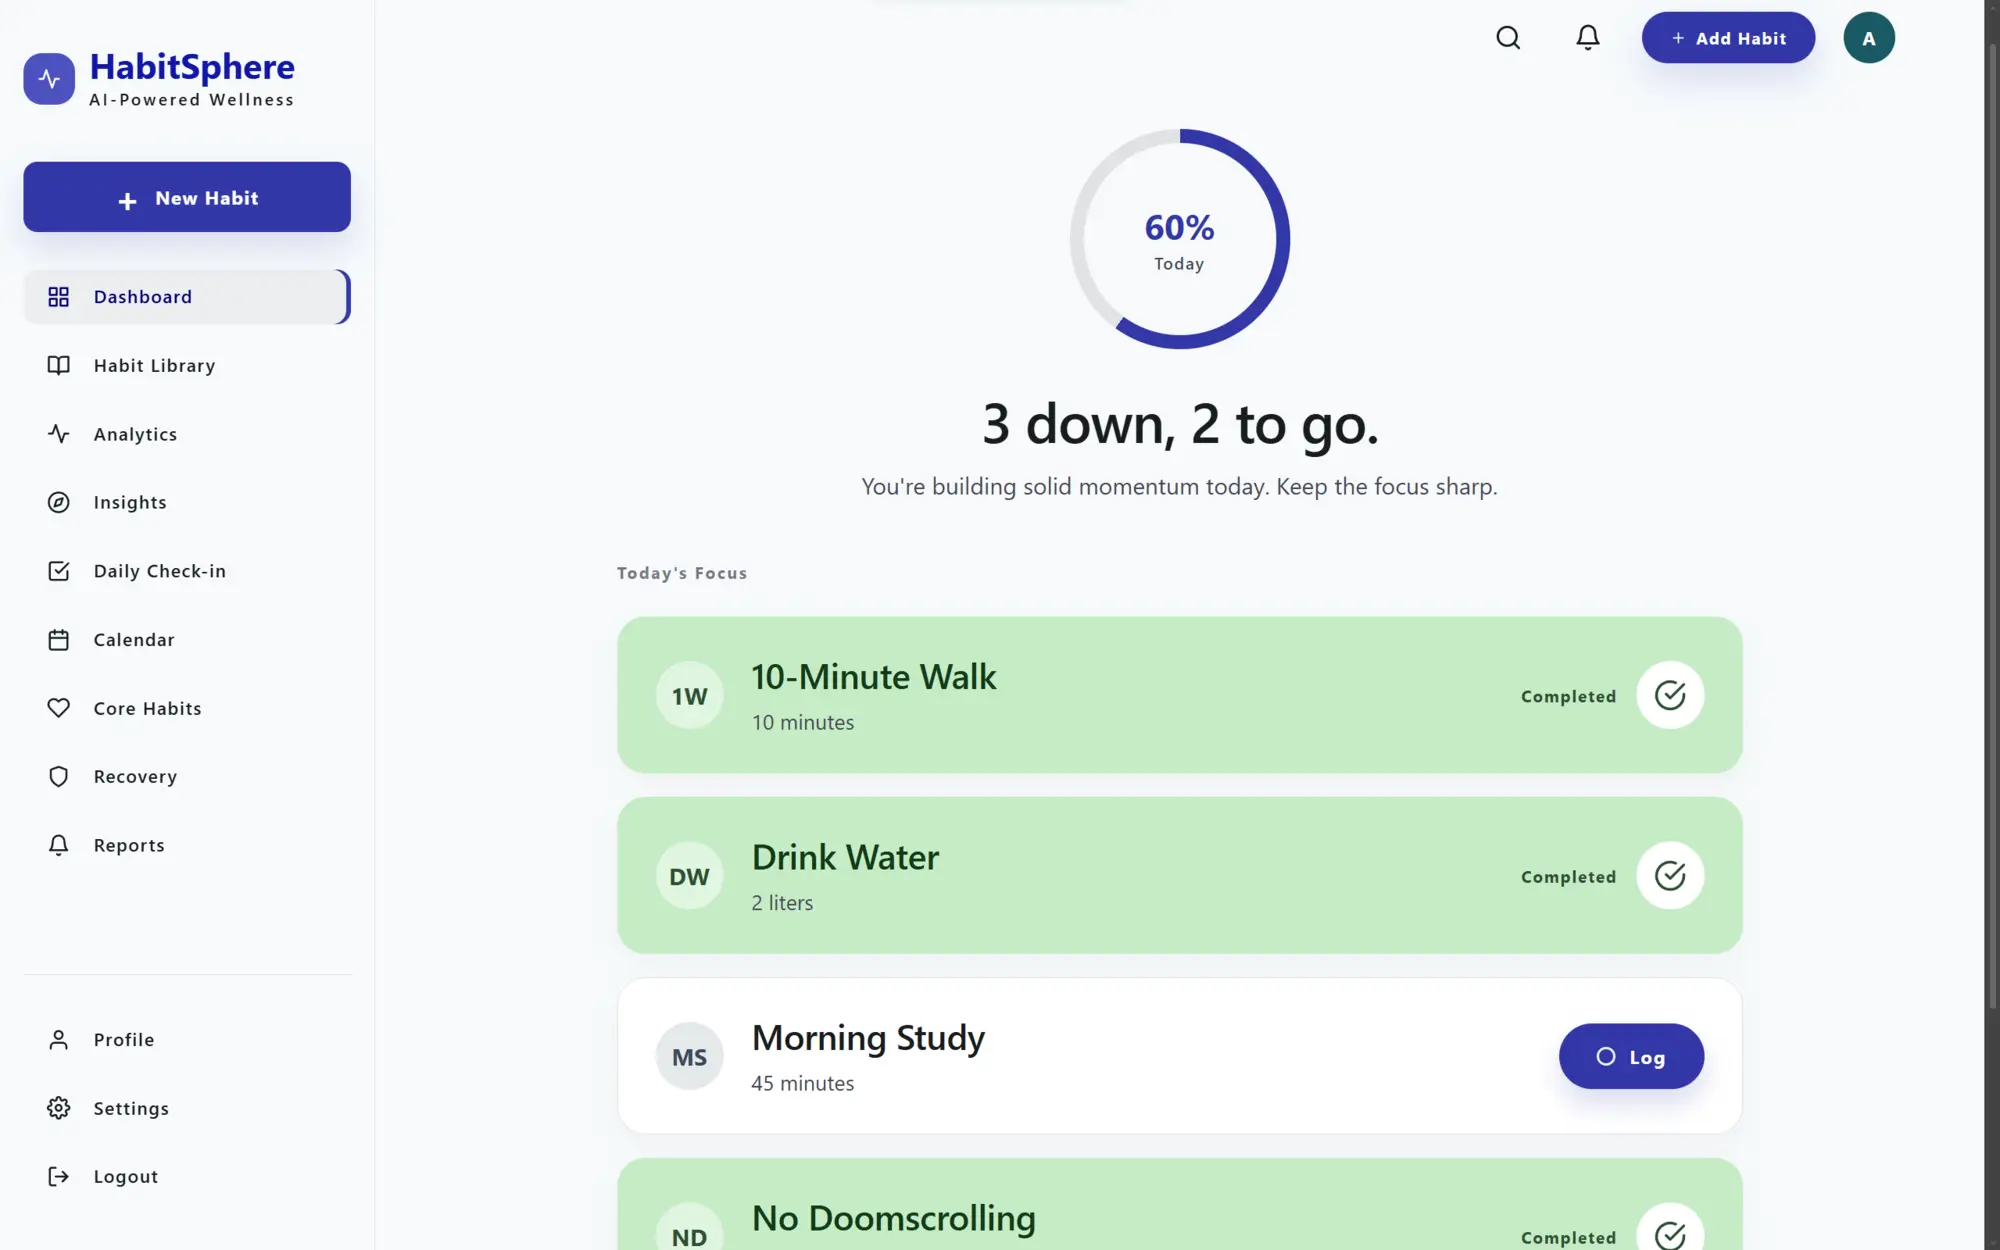Click the '2 liters' amount text
The height and width of the screenshot is (1250, 2000).
tap(782, 903)
